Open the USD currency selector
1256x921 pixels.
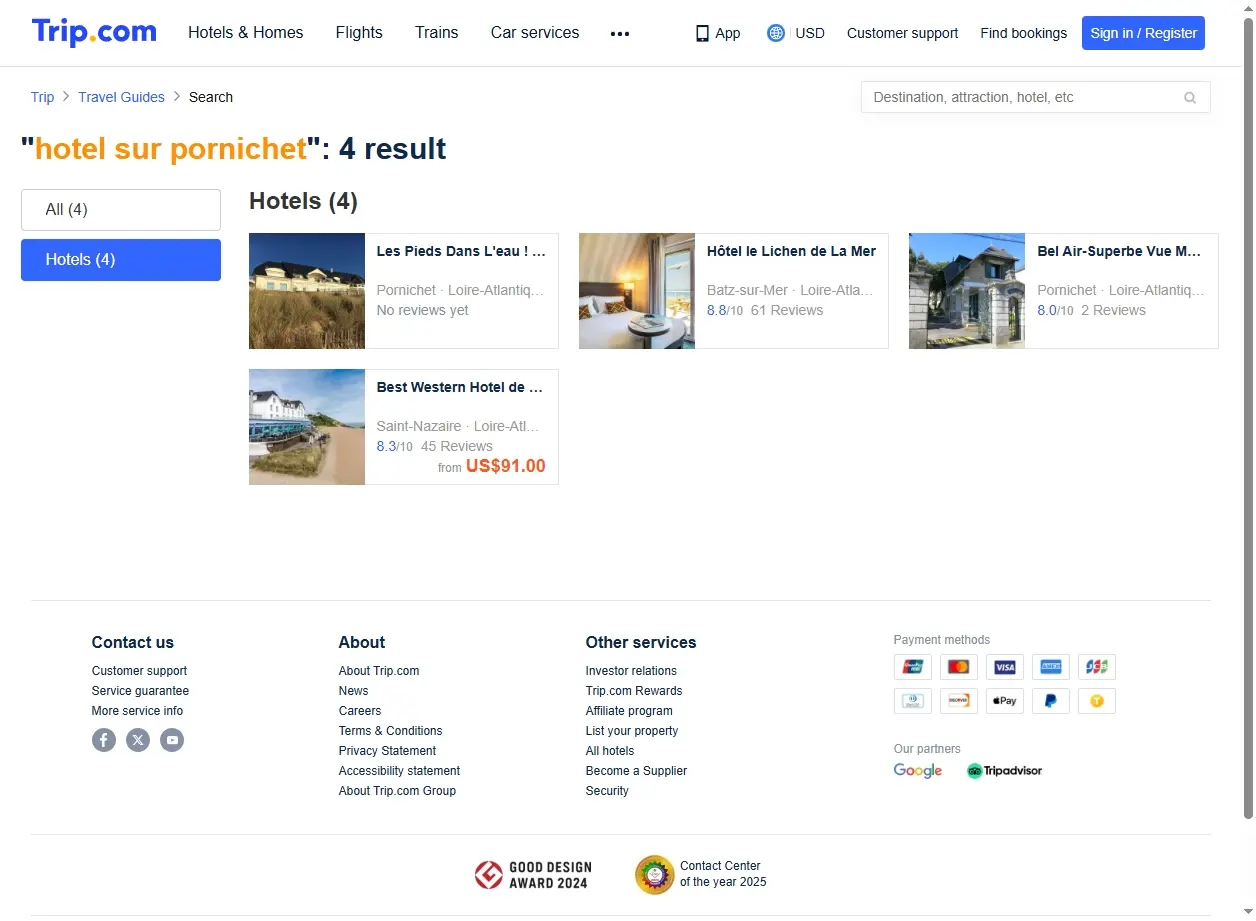(810, 33)
